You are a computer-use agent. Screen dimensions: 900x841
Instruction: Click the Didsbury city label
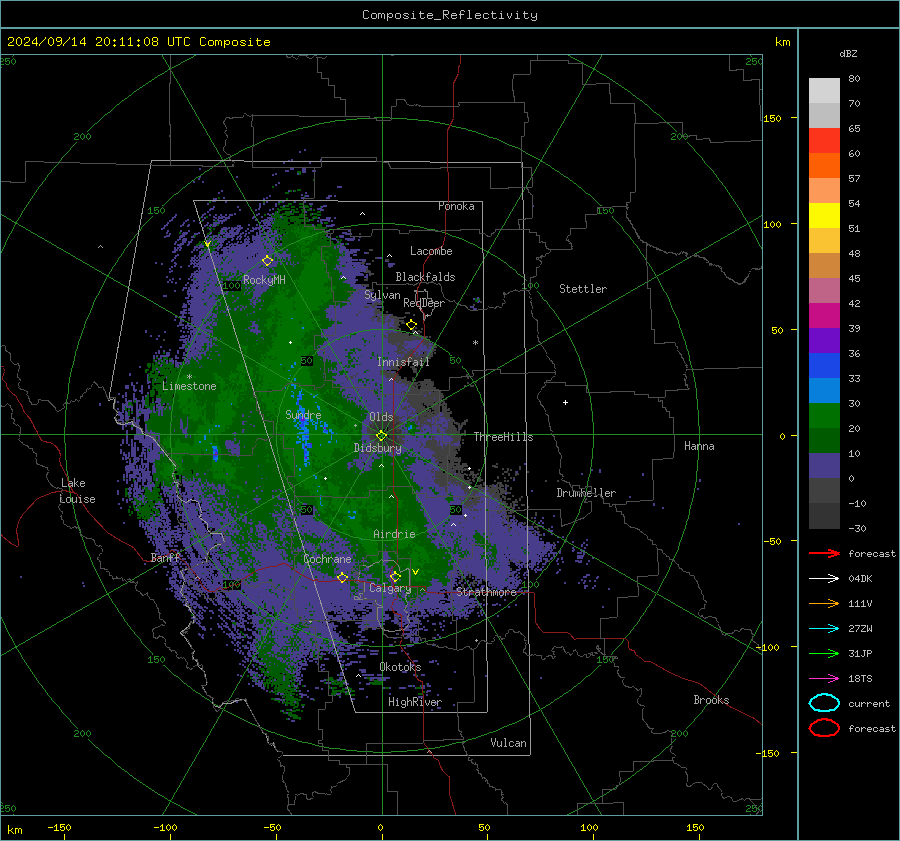pos(377,448)
